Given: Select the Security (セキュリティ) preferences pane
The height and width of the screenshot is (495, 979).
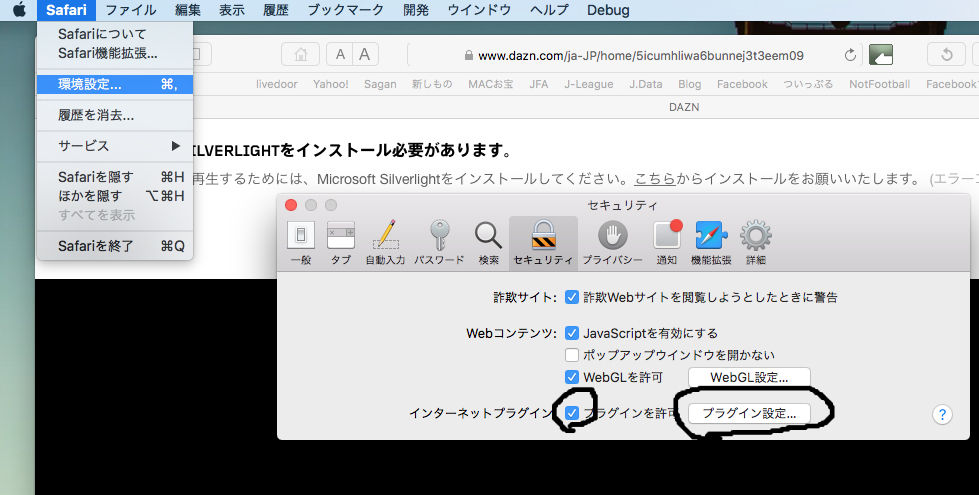Looking at the screenshot, I should point(543,243).
